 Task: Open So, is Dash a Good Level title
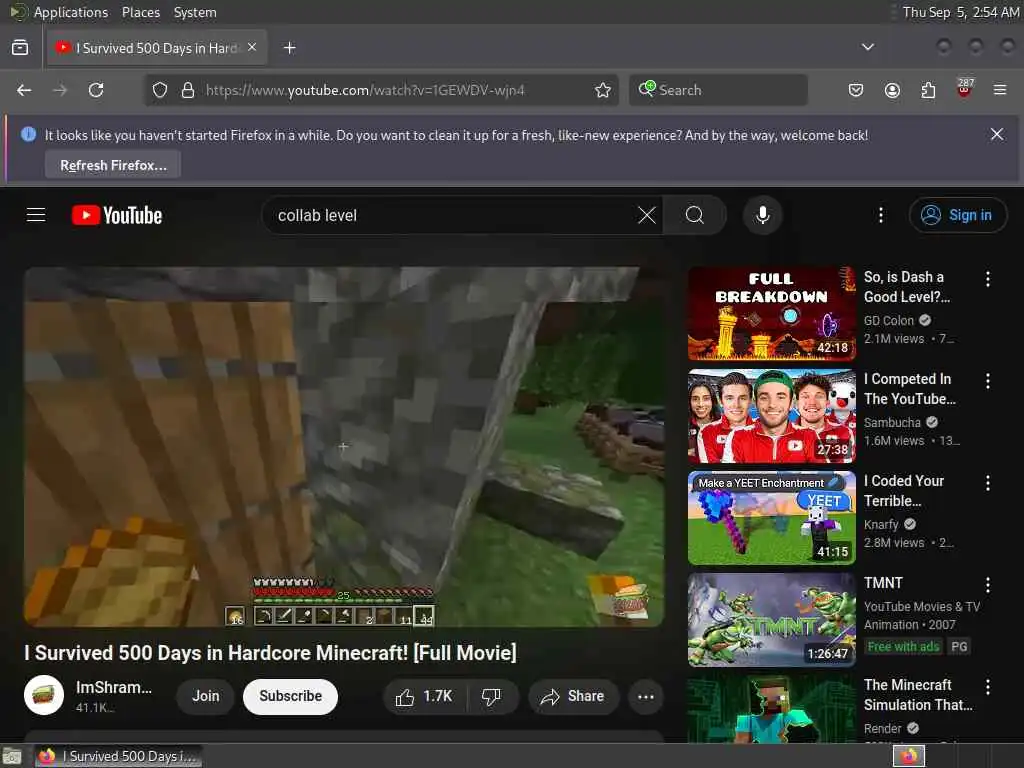906,287
